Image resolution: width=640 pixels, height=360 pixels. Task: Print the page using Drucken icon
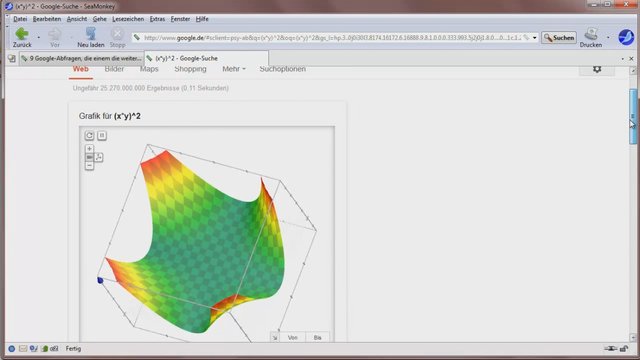591,37
